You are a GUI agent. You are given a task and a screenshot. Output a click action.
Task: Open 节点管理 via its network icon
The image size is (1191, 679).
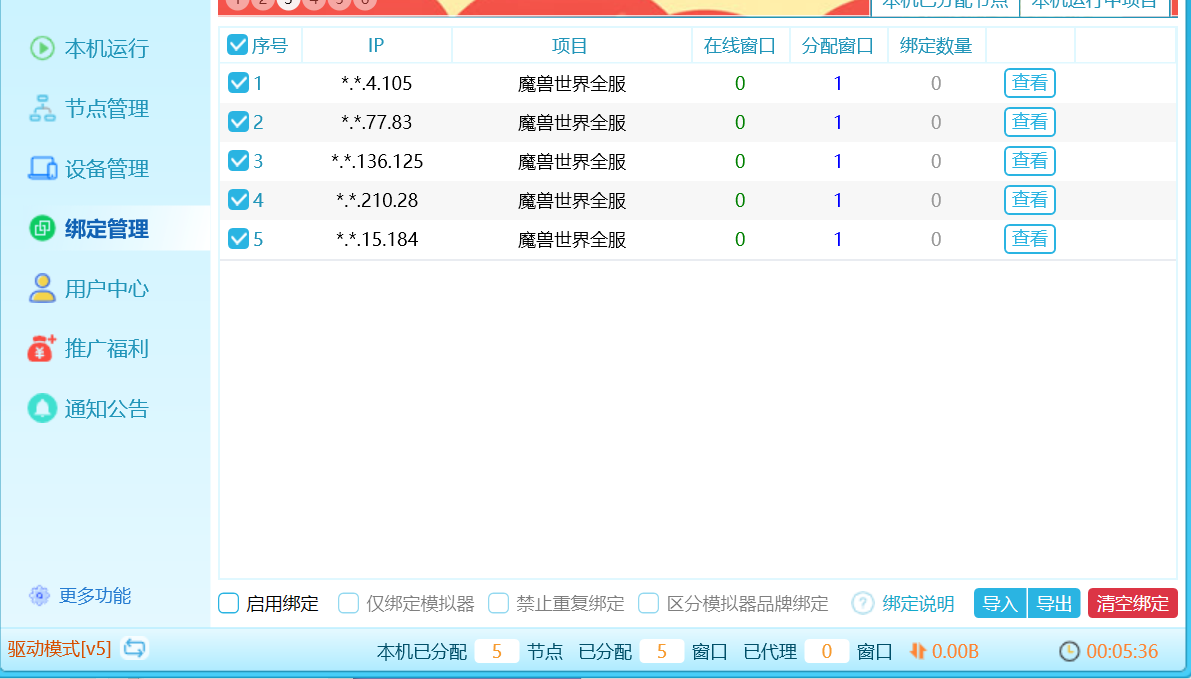point(42,109)
